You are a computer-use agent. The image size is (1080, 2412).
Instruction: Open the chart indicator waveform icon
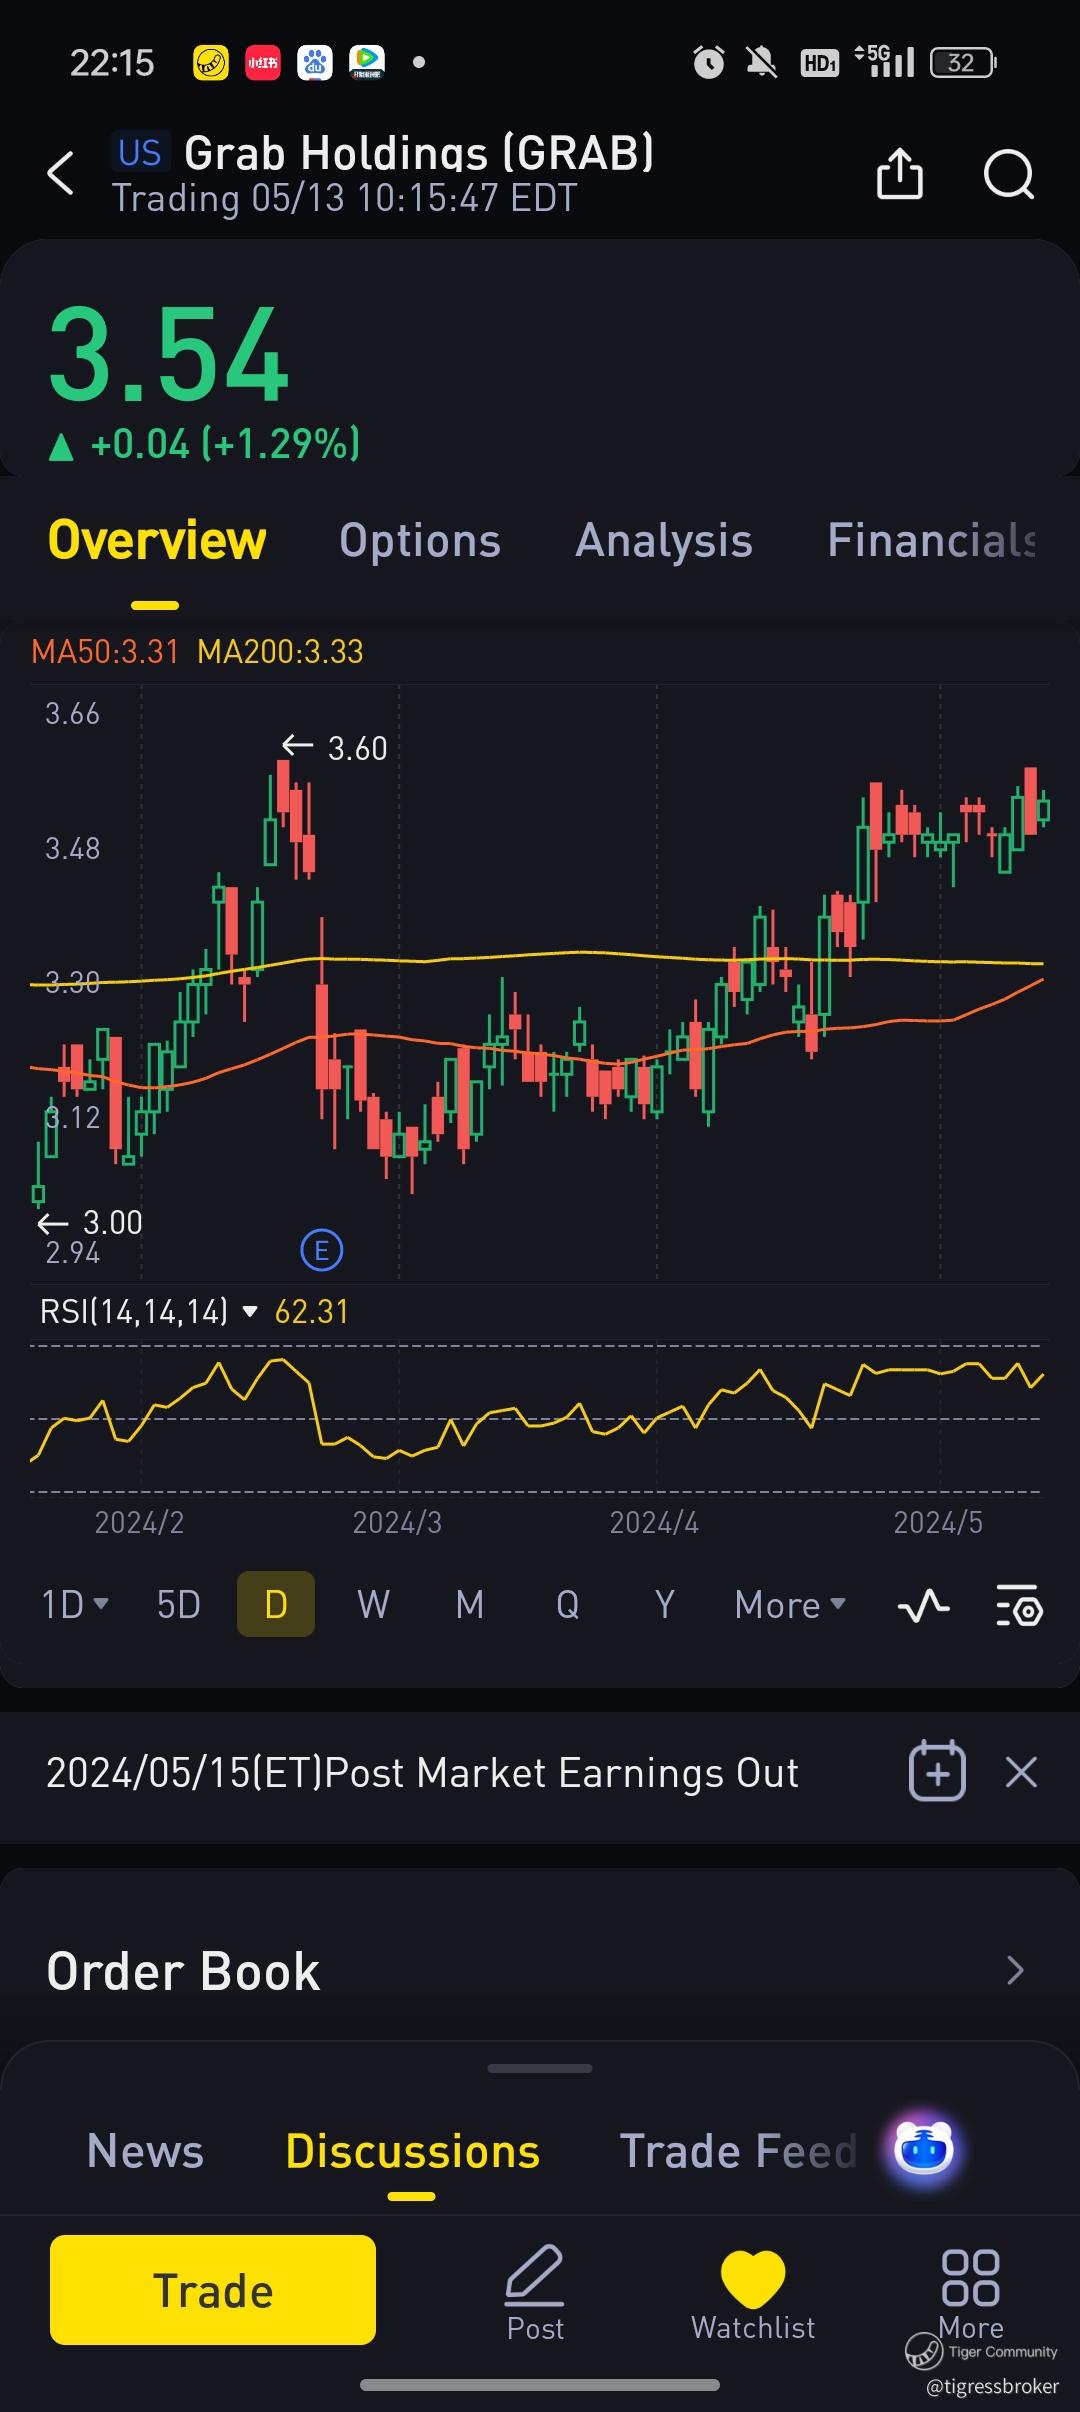pos(923,1606)
